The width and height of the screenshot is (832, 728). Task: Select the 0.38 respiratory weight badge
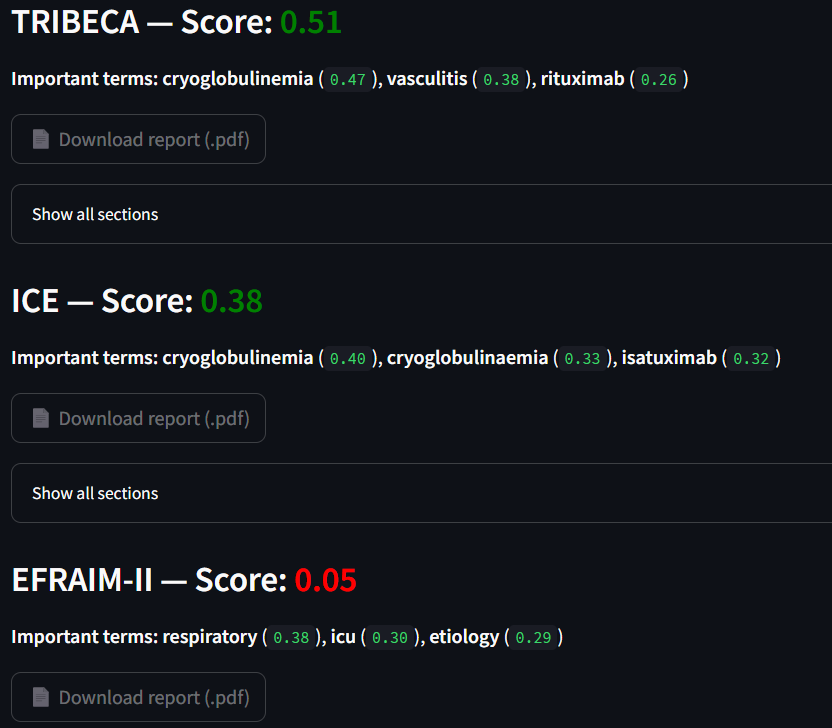(x=291, y=637)
